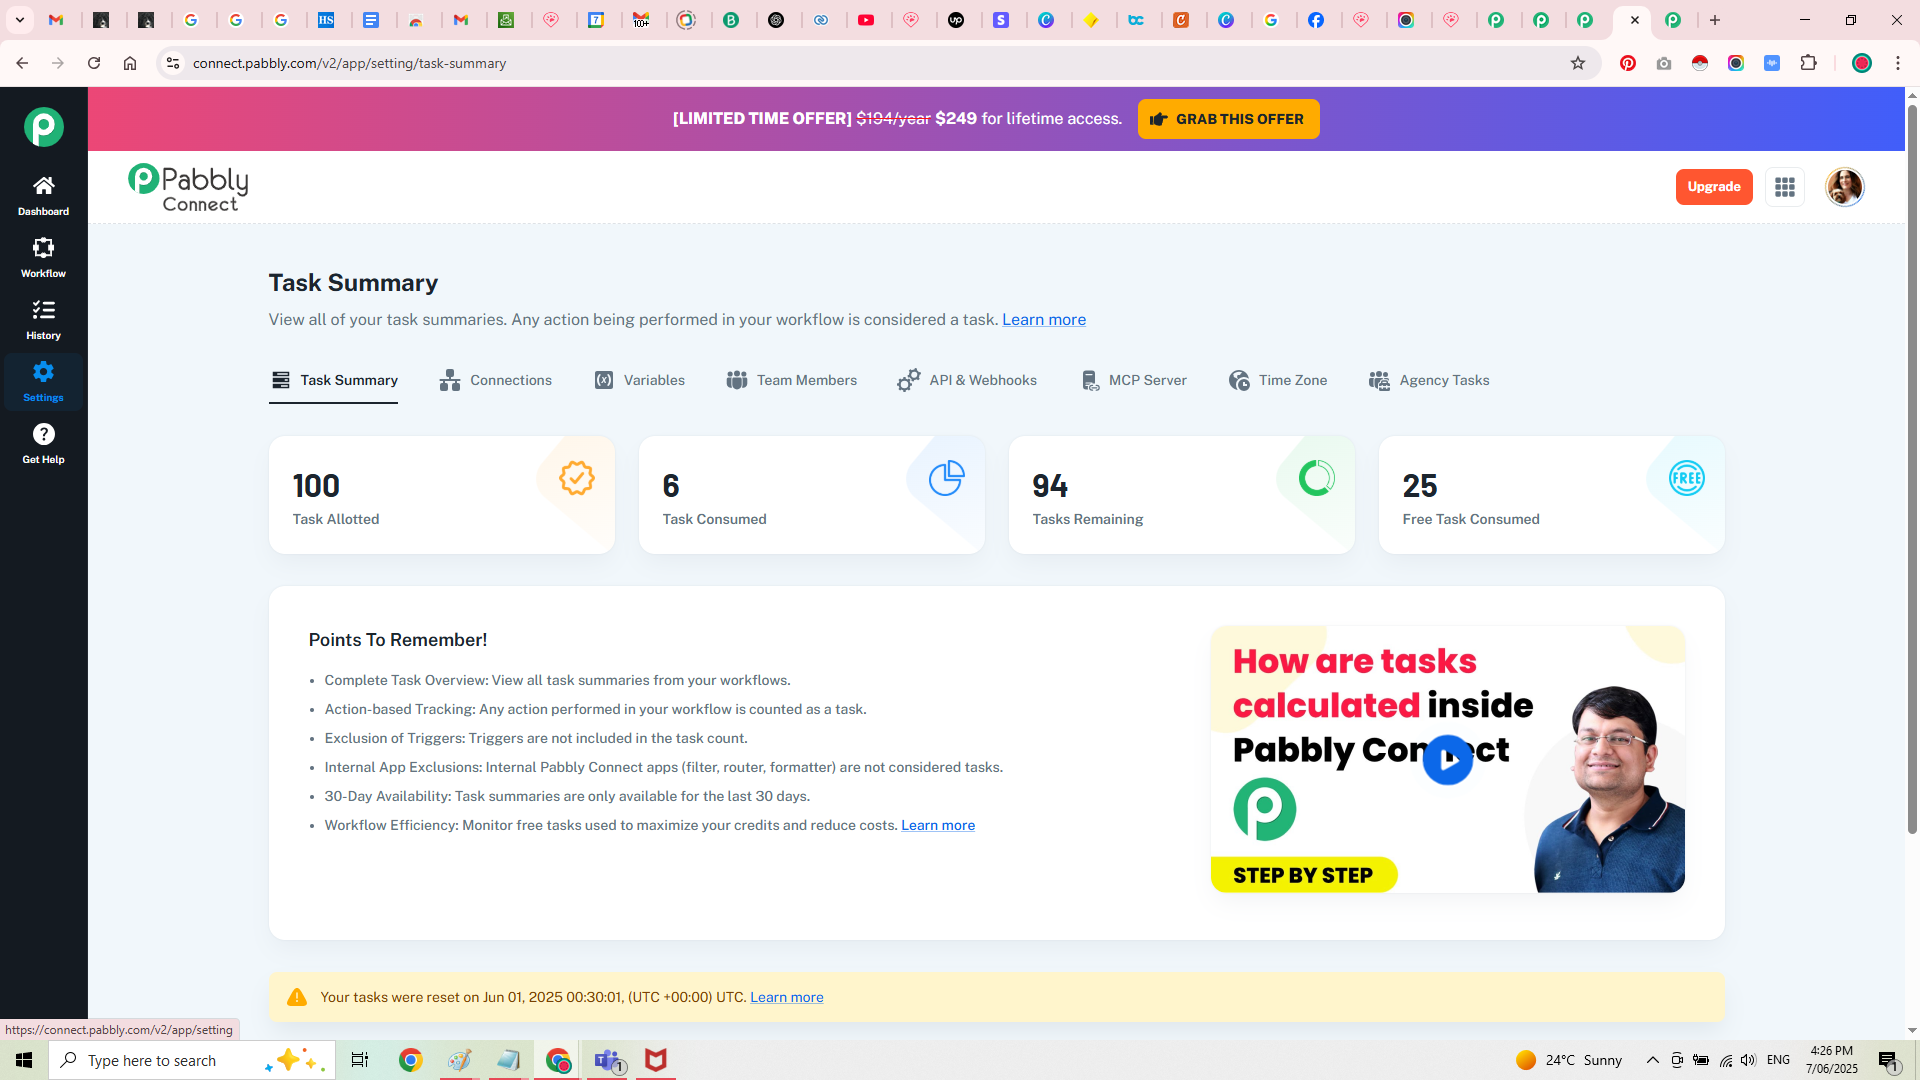
Task: Switch to the Task Summary tab
Action: tap(334, 380)
